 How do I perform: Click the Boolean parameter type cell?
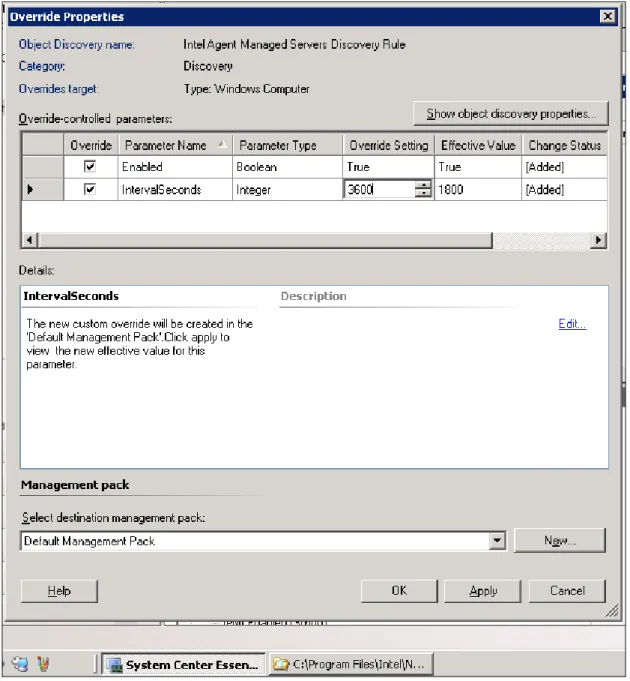[287, 167]
